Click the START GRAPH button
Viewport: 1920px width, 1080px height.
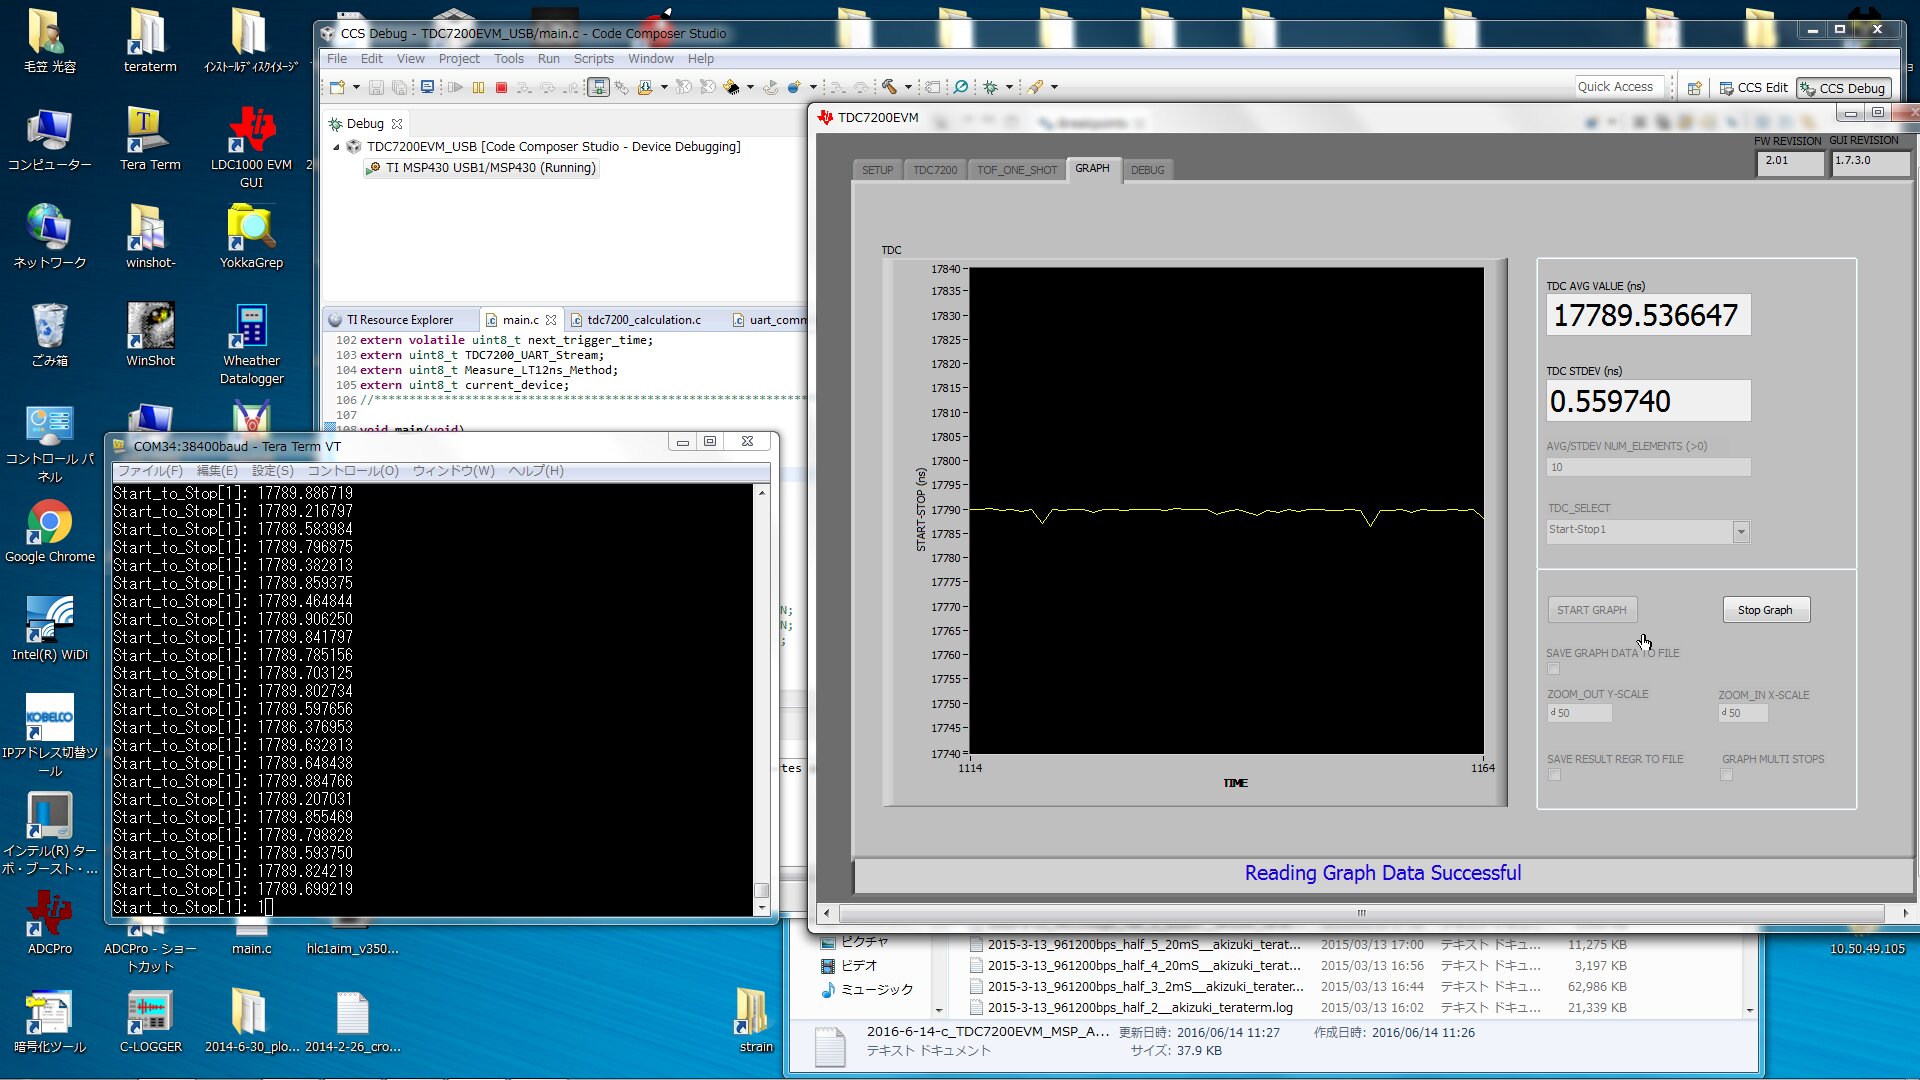click(x=1591, y=610)
